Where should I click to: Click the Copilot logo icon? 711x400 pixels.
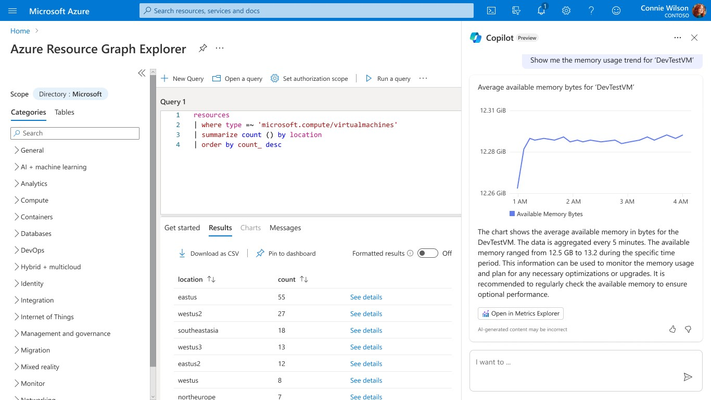[476, 38]
